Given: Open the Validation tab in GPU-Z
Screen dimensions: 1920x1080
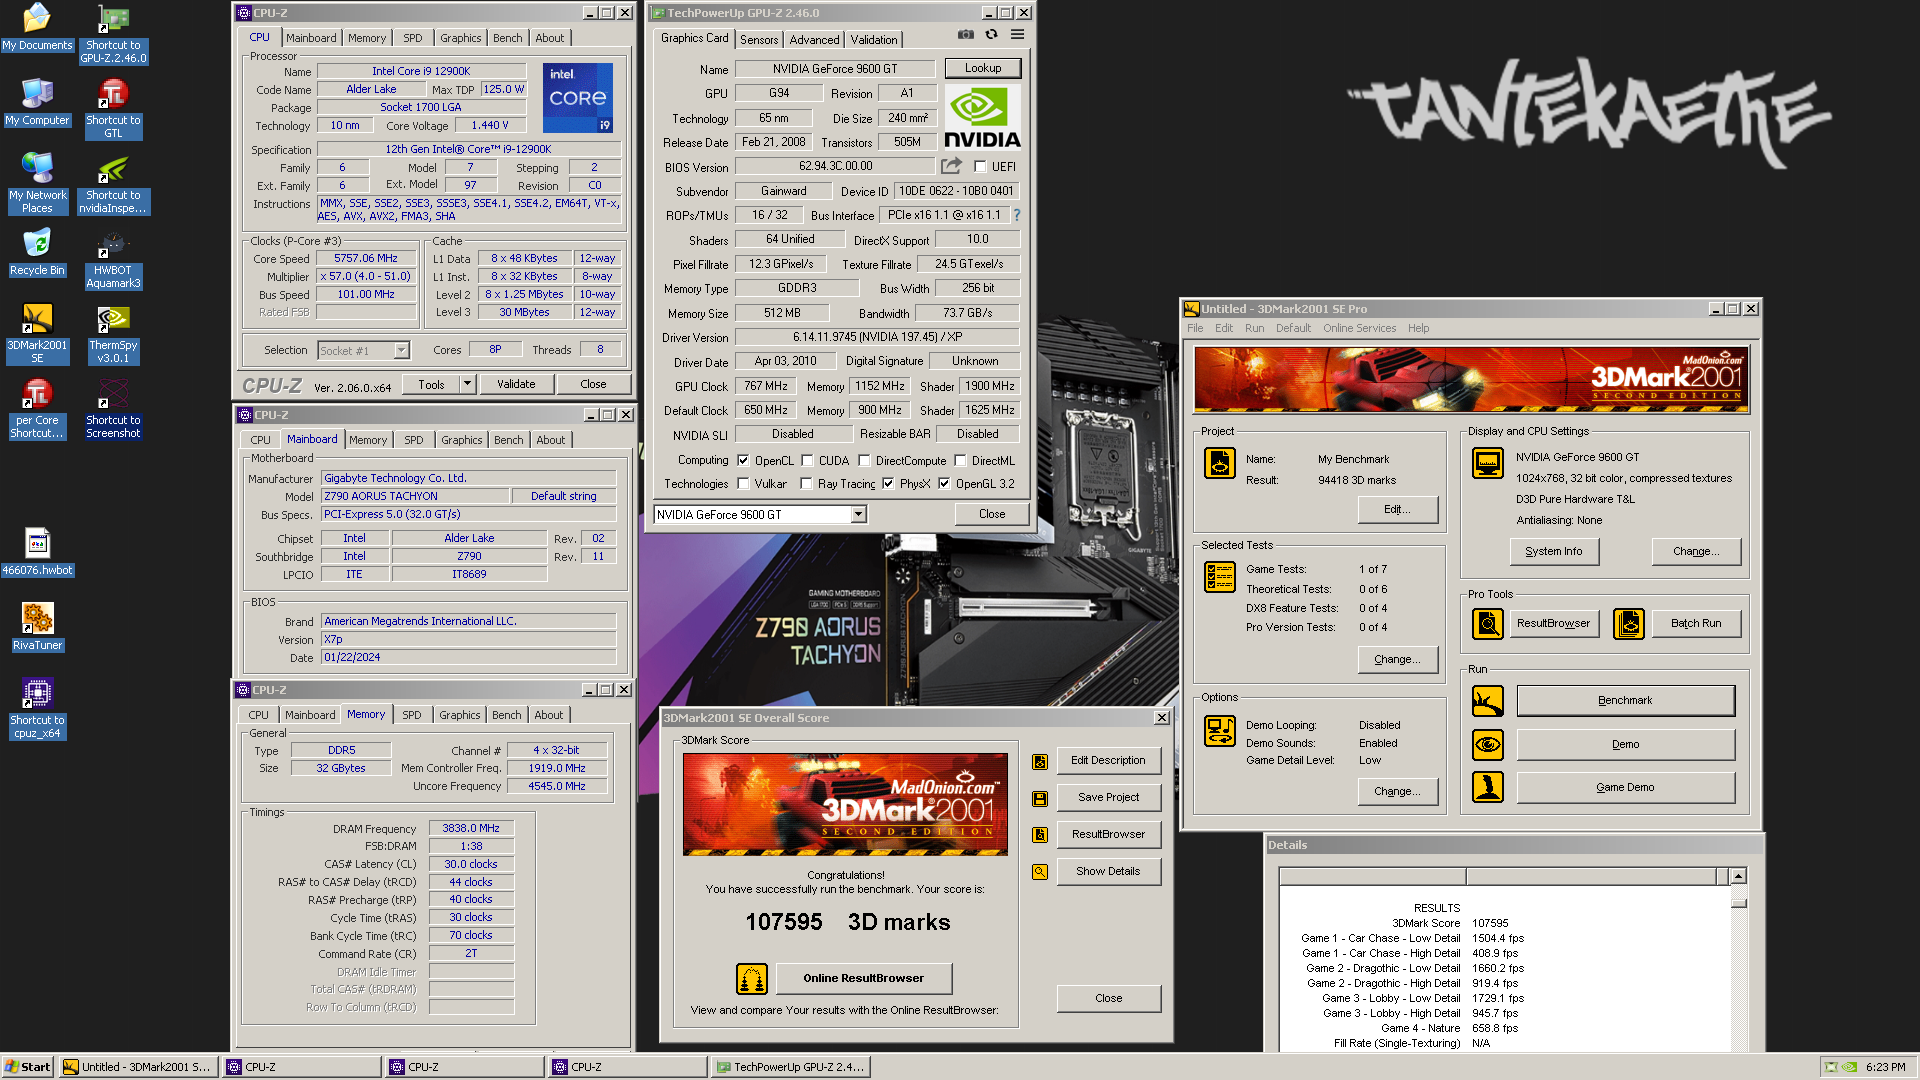Looking at the screenshot, I should point(874,40).
